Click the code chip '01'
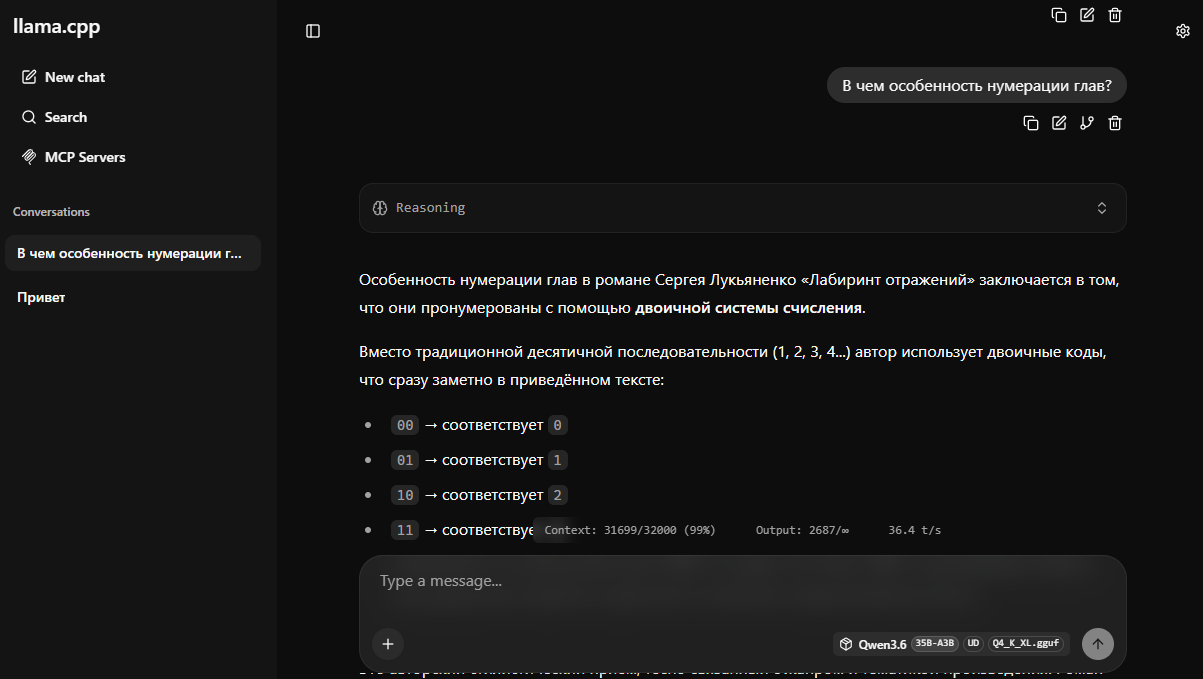1203x679 pixels. (x=405, y=460)
